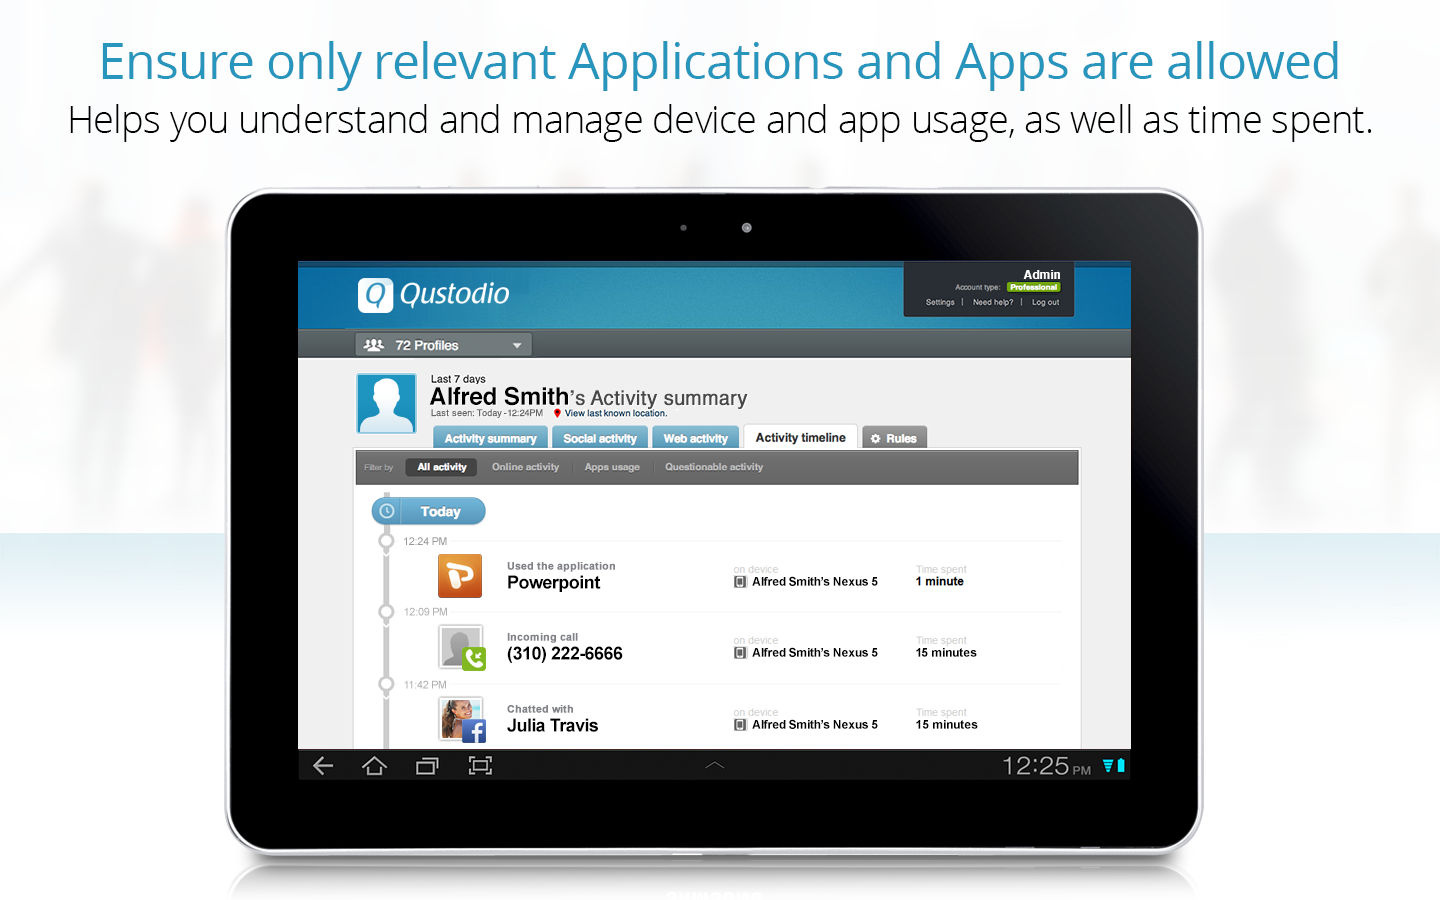This screenshot has height=900, width=1440.
Task: Click the incoming call contact icon
Action: (462, 648)
